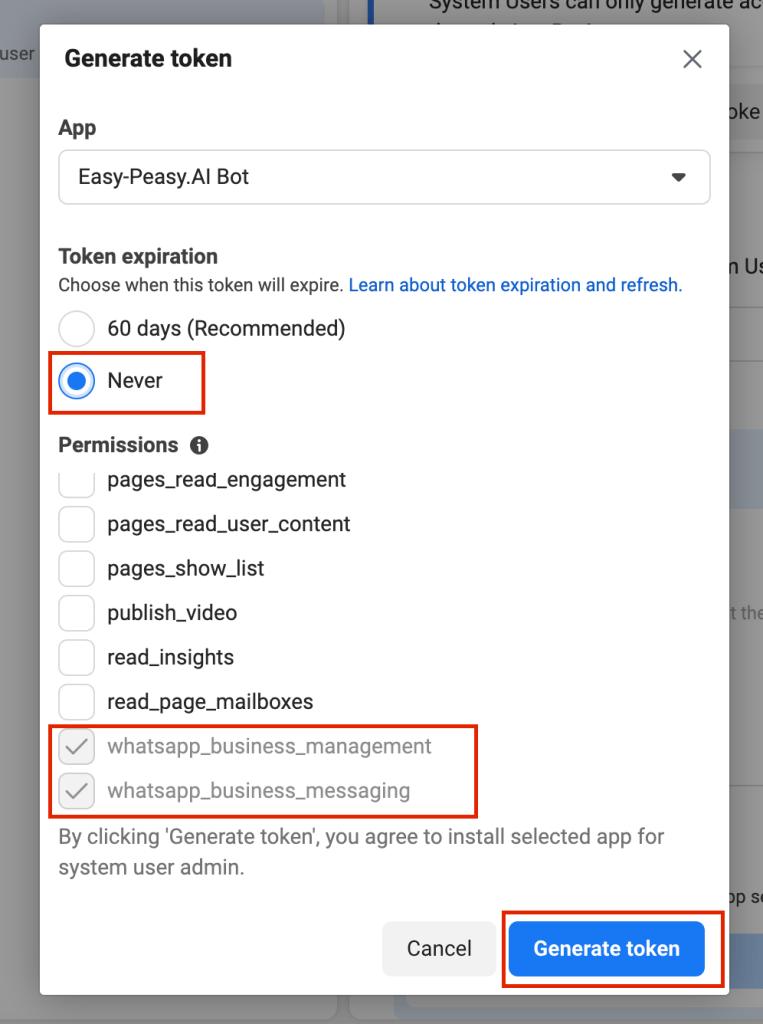Open the App dropdown arrow

click(678, 177)
